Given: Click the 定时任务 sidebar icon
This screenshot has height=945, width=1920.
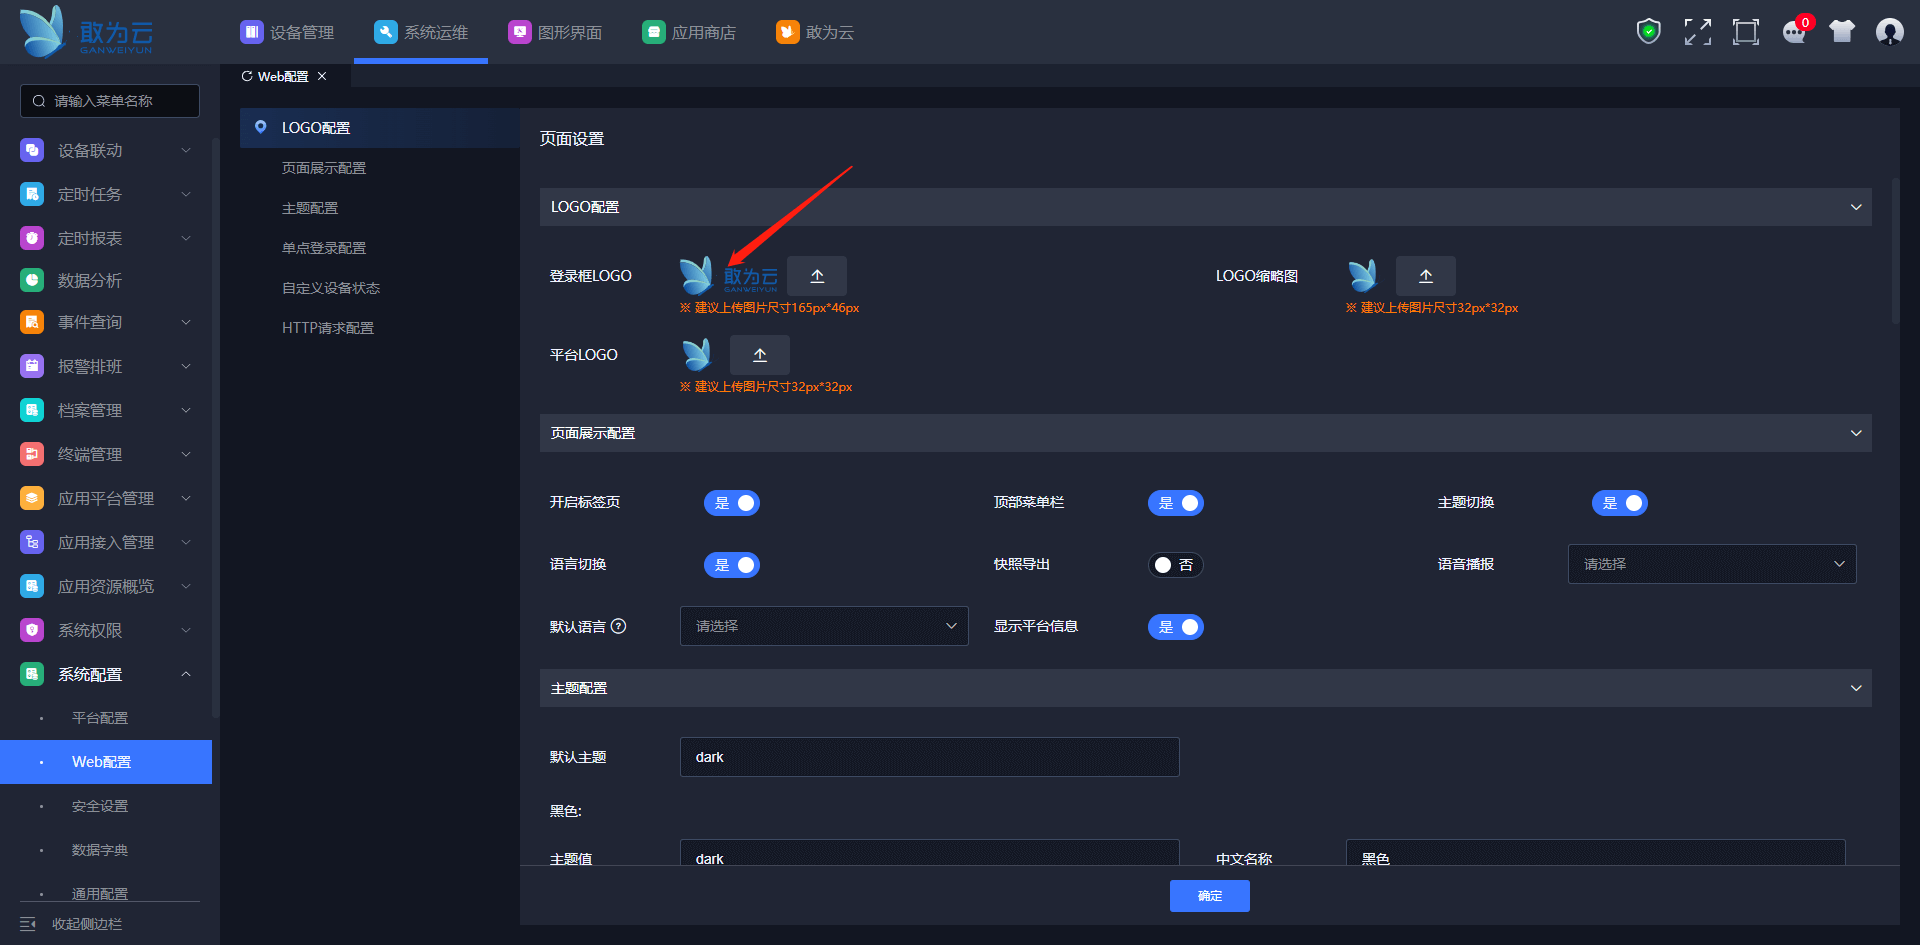Looking at the screenshot, I should pos(32,194).
